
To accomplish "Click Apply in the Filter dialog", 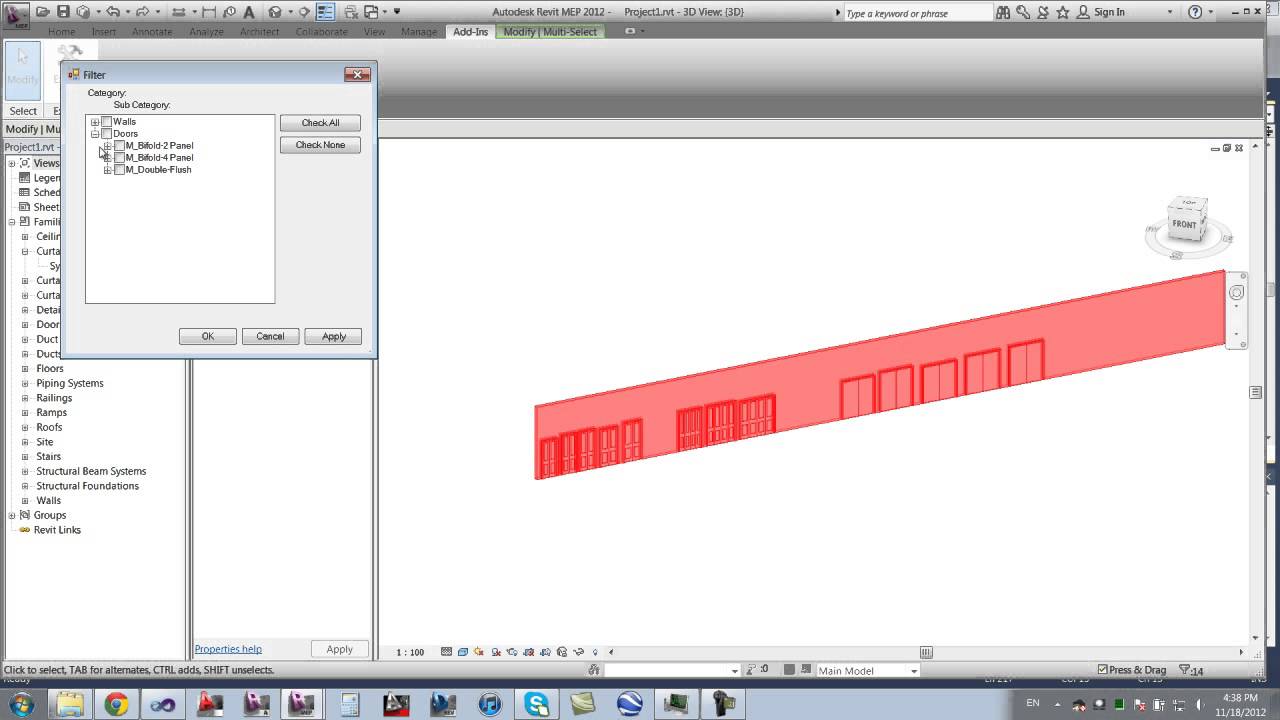I will click(333, 336).
